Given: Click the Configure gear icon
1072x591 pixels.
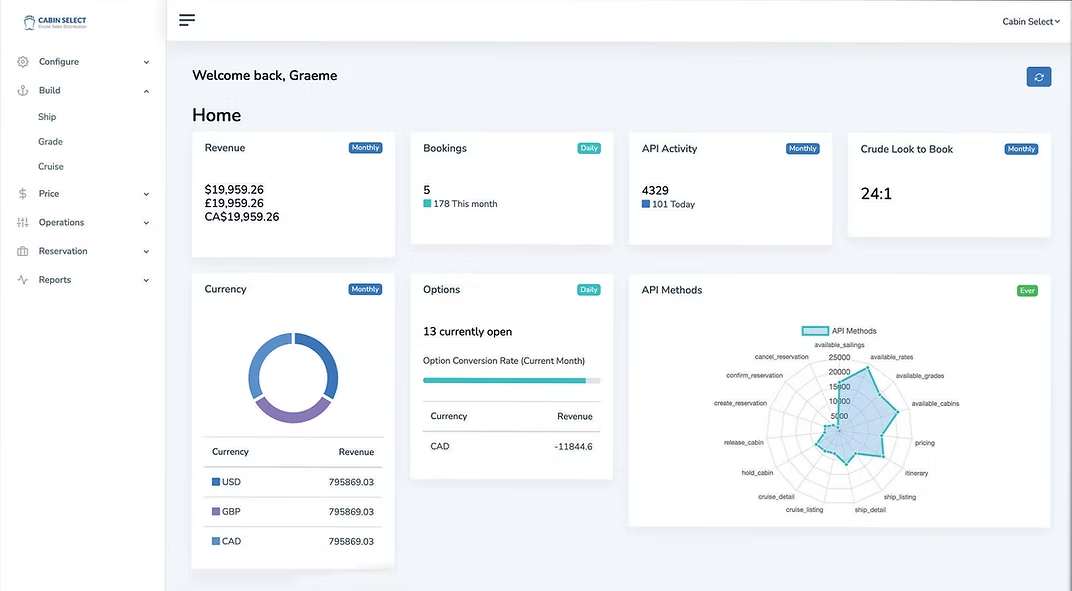Looking at the screenshot, I should click(22, 61).
